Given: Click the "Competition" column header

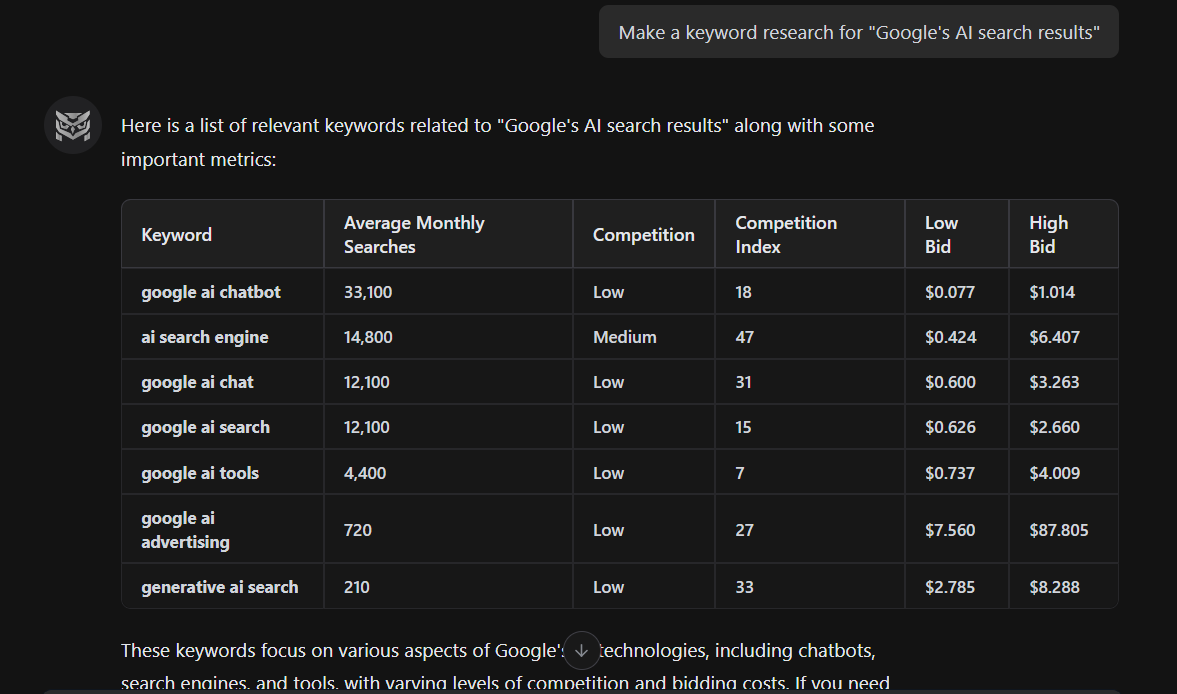Looking at the screenshot, I should pos(643,234).
